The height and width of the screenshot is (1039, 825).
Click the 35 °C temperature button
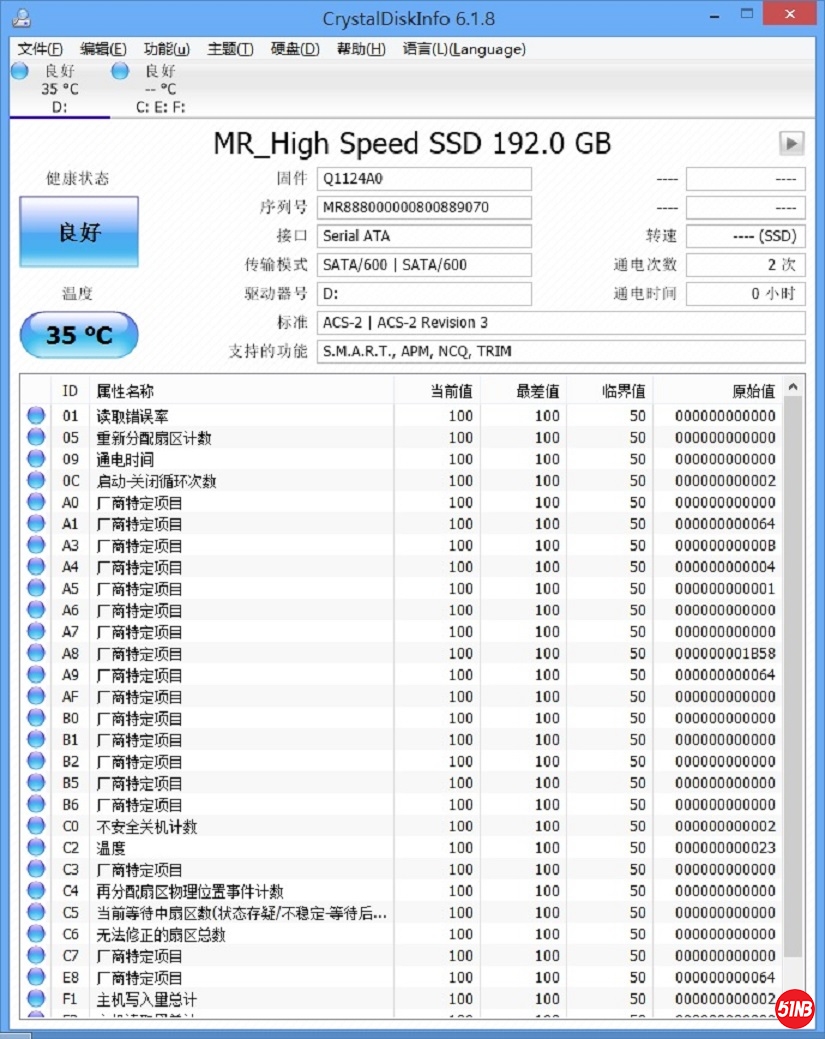[79, 335]
